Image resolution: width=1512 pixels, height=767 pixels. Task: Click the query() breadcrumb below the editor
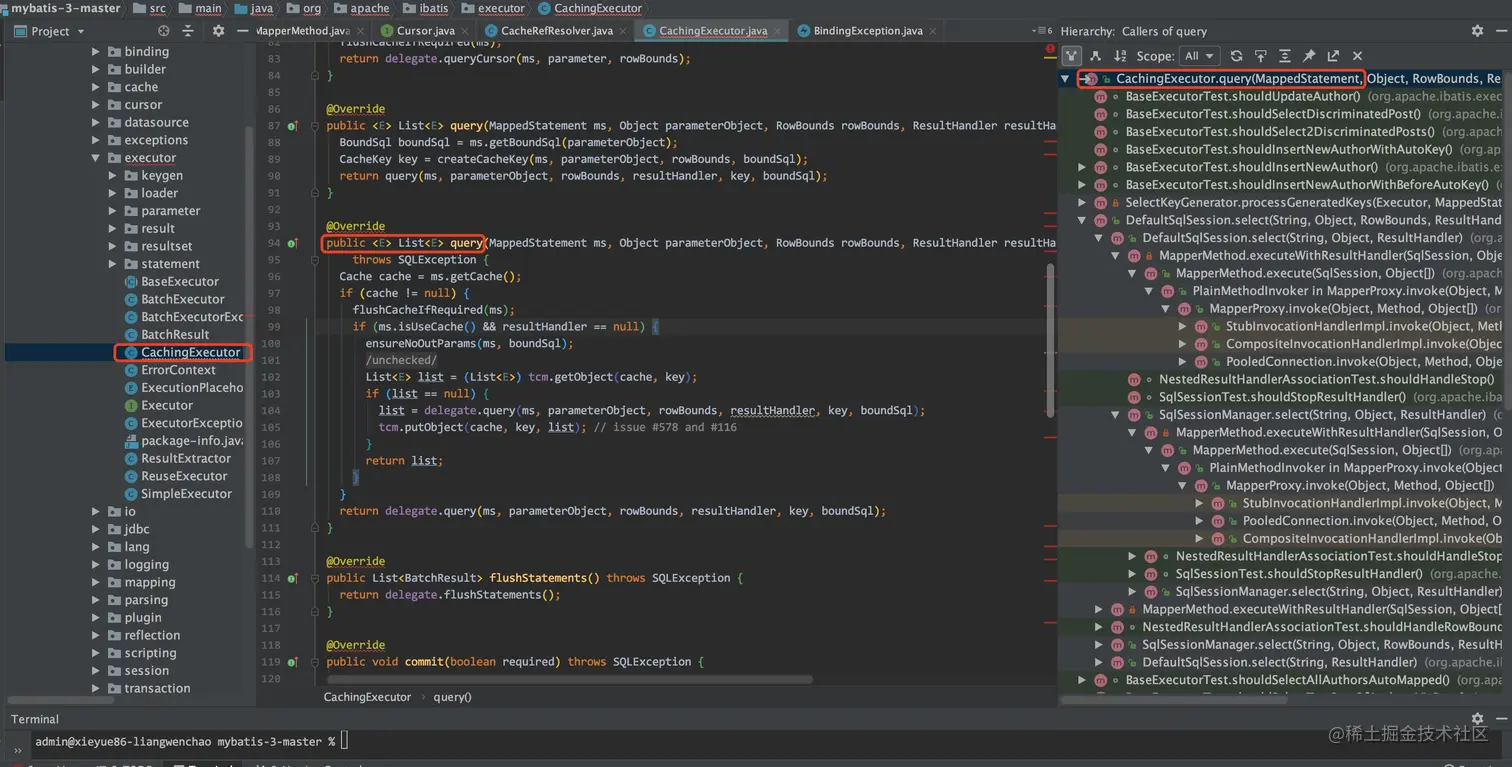pos(452,697)
